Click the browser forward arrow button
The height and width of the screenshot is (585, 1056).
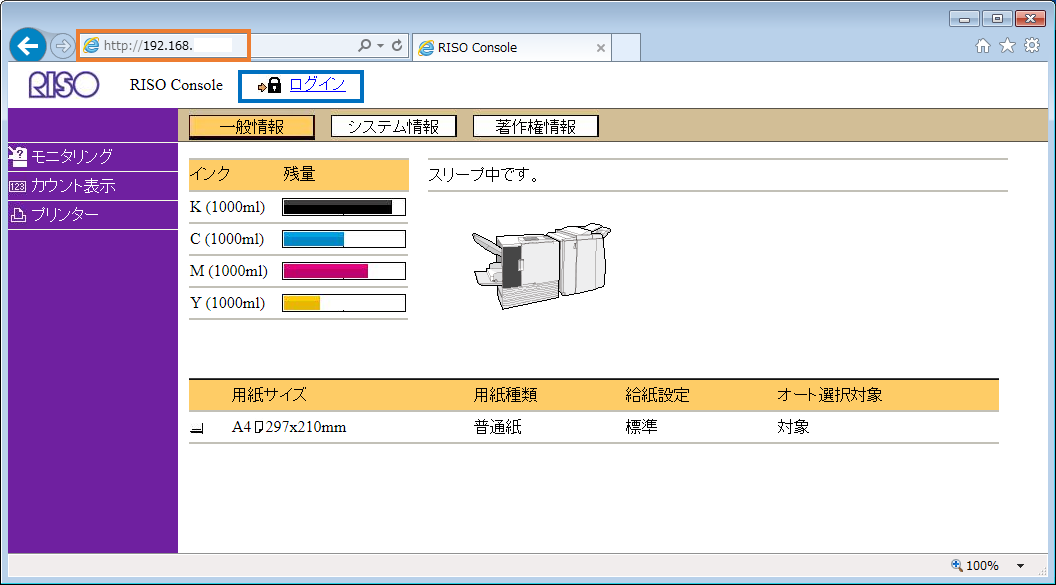coord(62,46)
